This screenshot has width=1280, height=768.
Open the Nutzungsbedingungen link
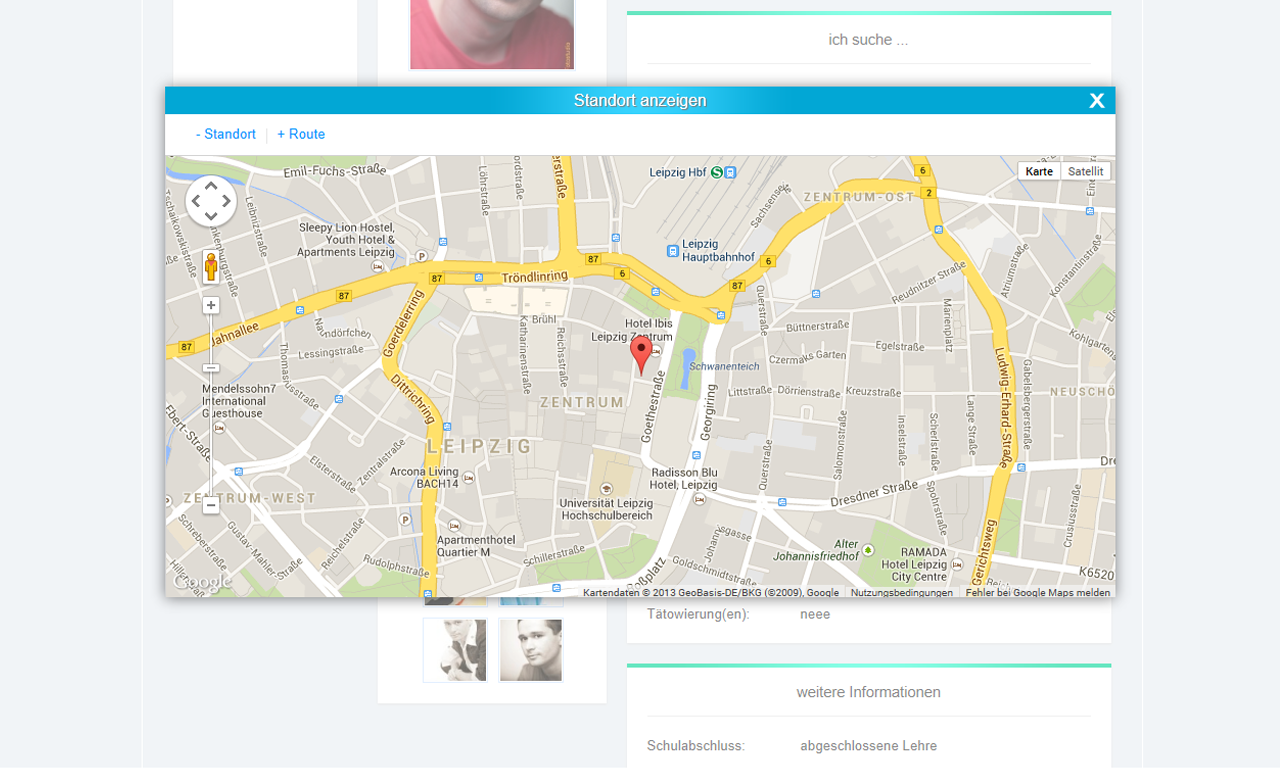[902, 592]
